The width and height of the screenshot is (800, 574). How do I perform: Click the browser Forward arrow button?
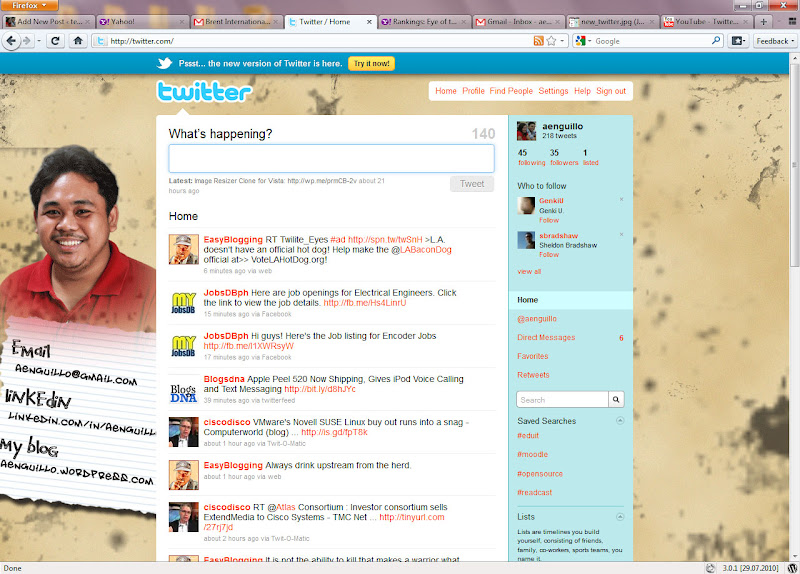pyautogui.click(x=27, y=41)
